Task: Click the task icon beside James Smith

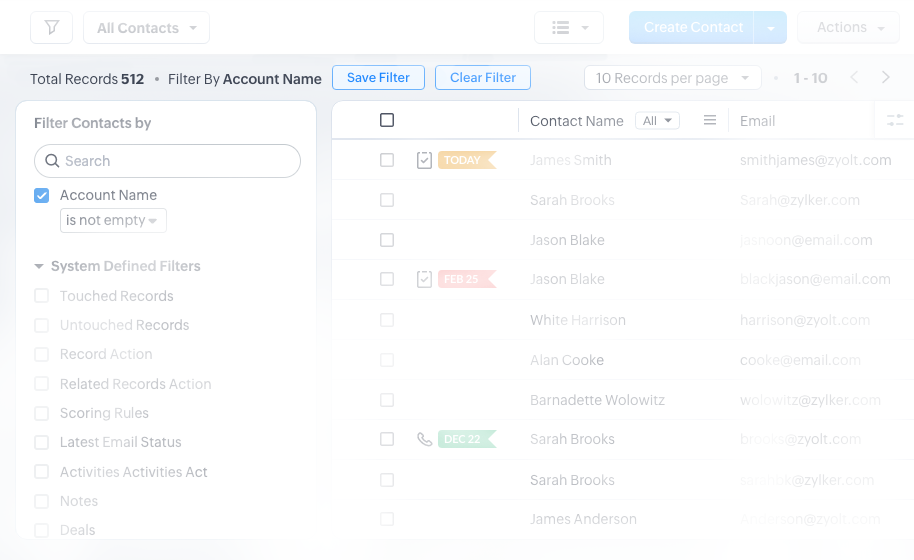Action: pyautogui.click(x=424, y=160)
